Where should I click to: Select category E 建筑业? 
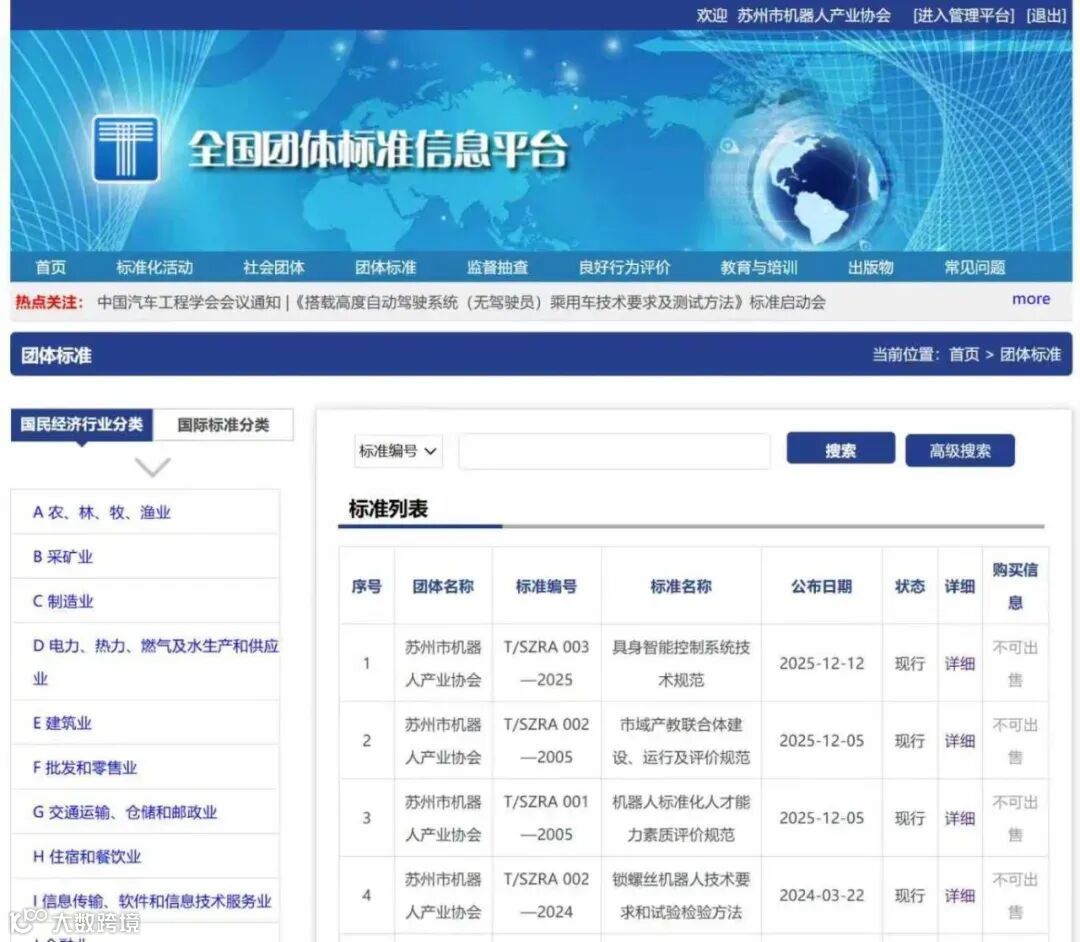point(62,723)
